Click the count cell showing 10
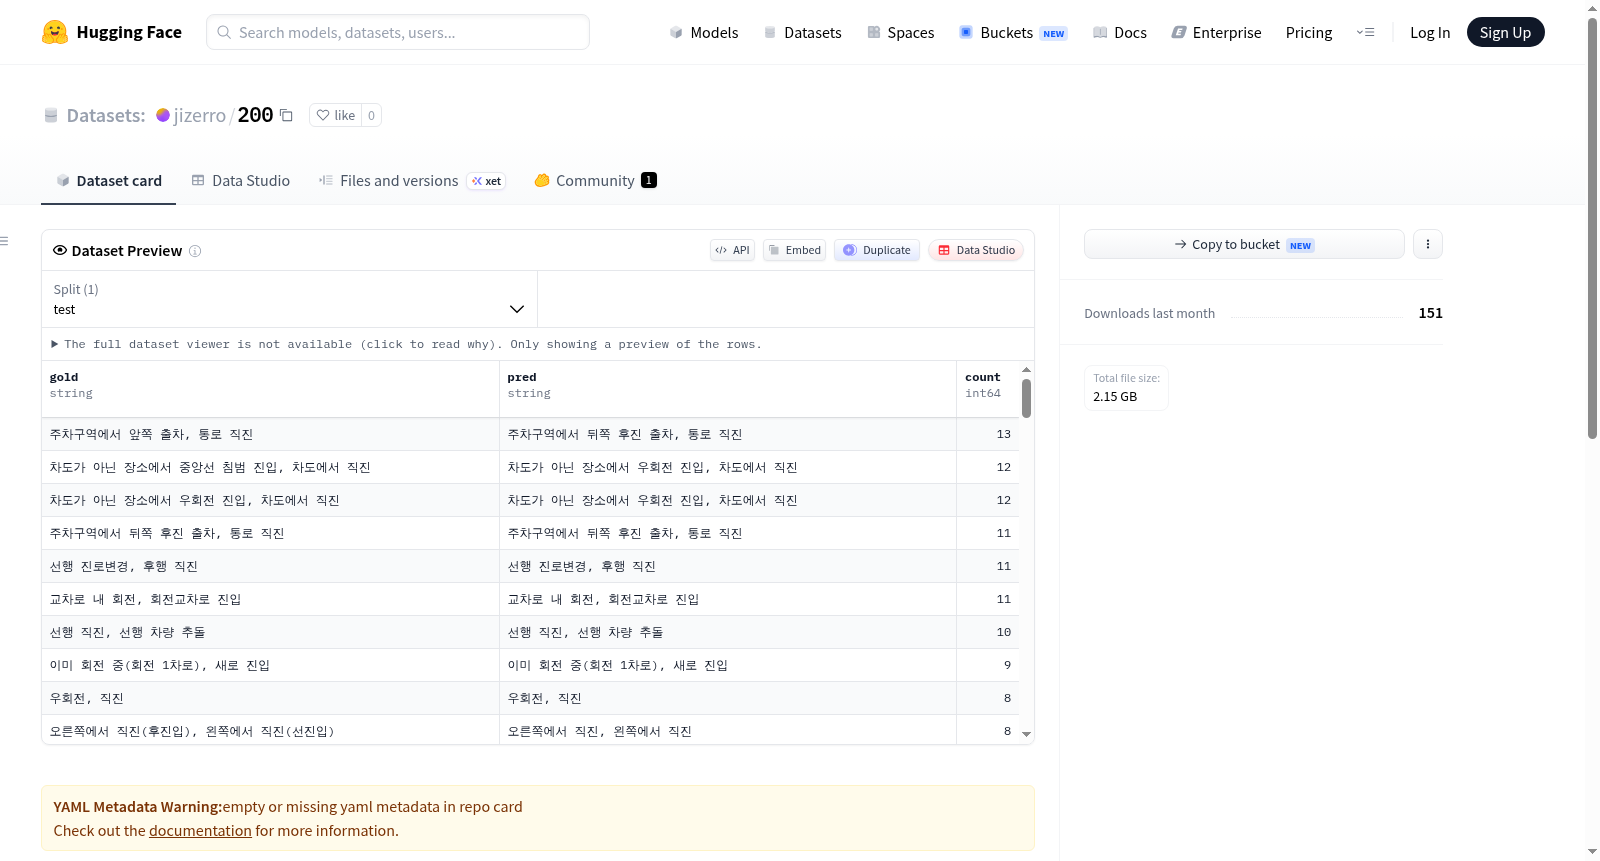 (x=988, y=632)
